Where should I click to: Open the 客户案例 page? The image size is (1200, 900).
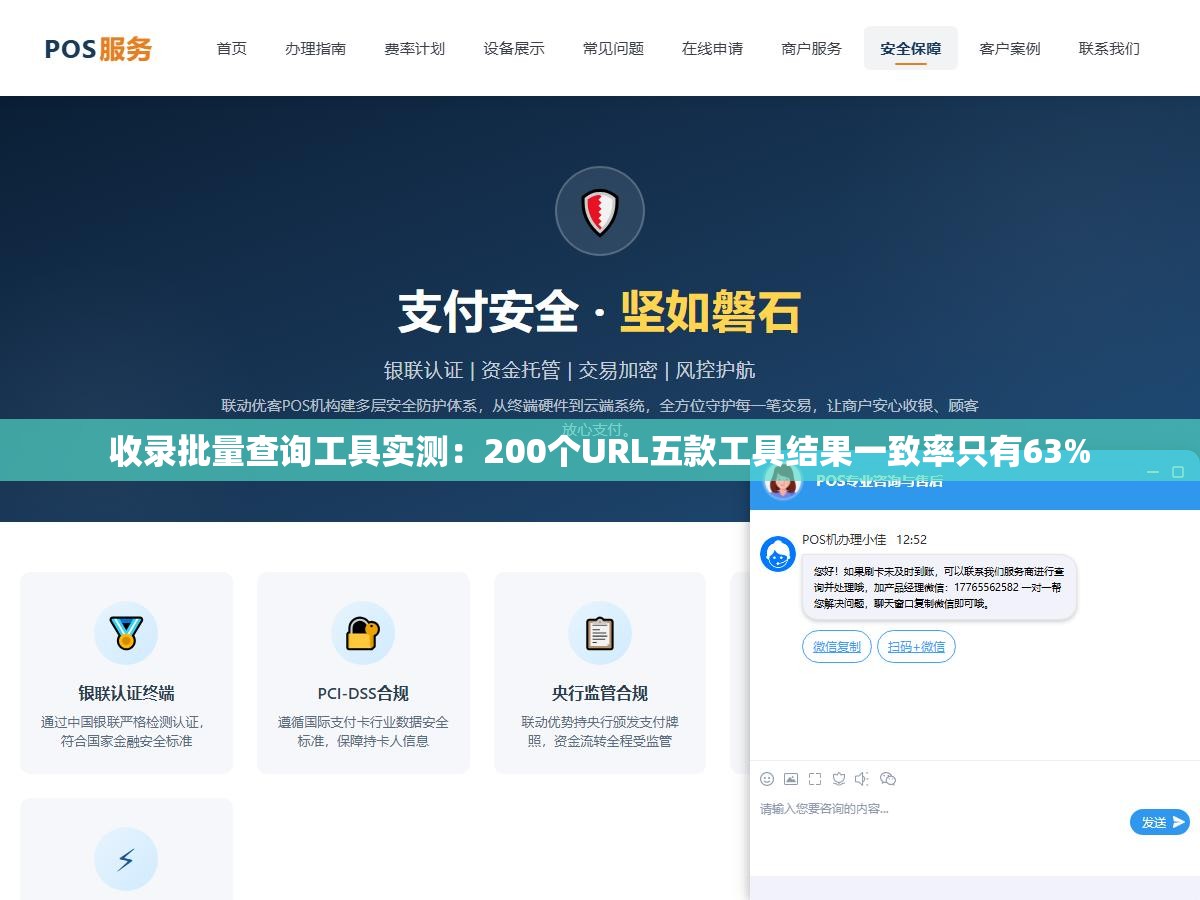click(1010, 48)
